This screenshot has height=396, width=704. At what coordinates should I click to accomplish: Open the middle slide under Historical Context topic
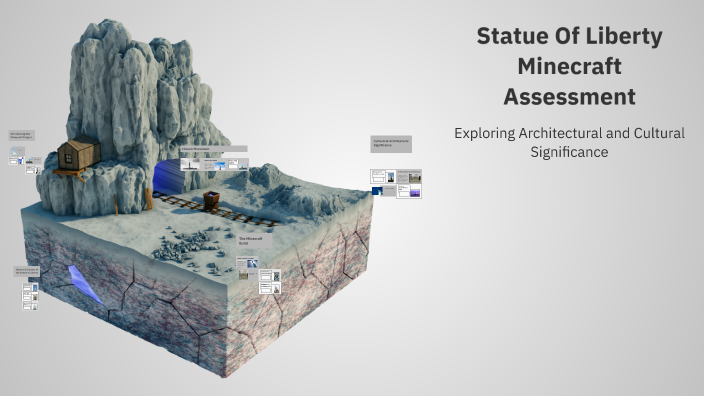(30, 296)
